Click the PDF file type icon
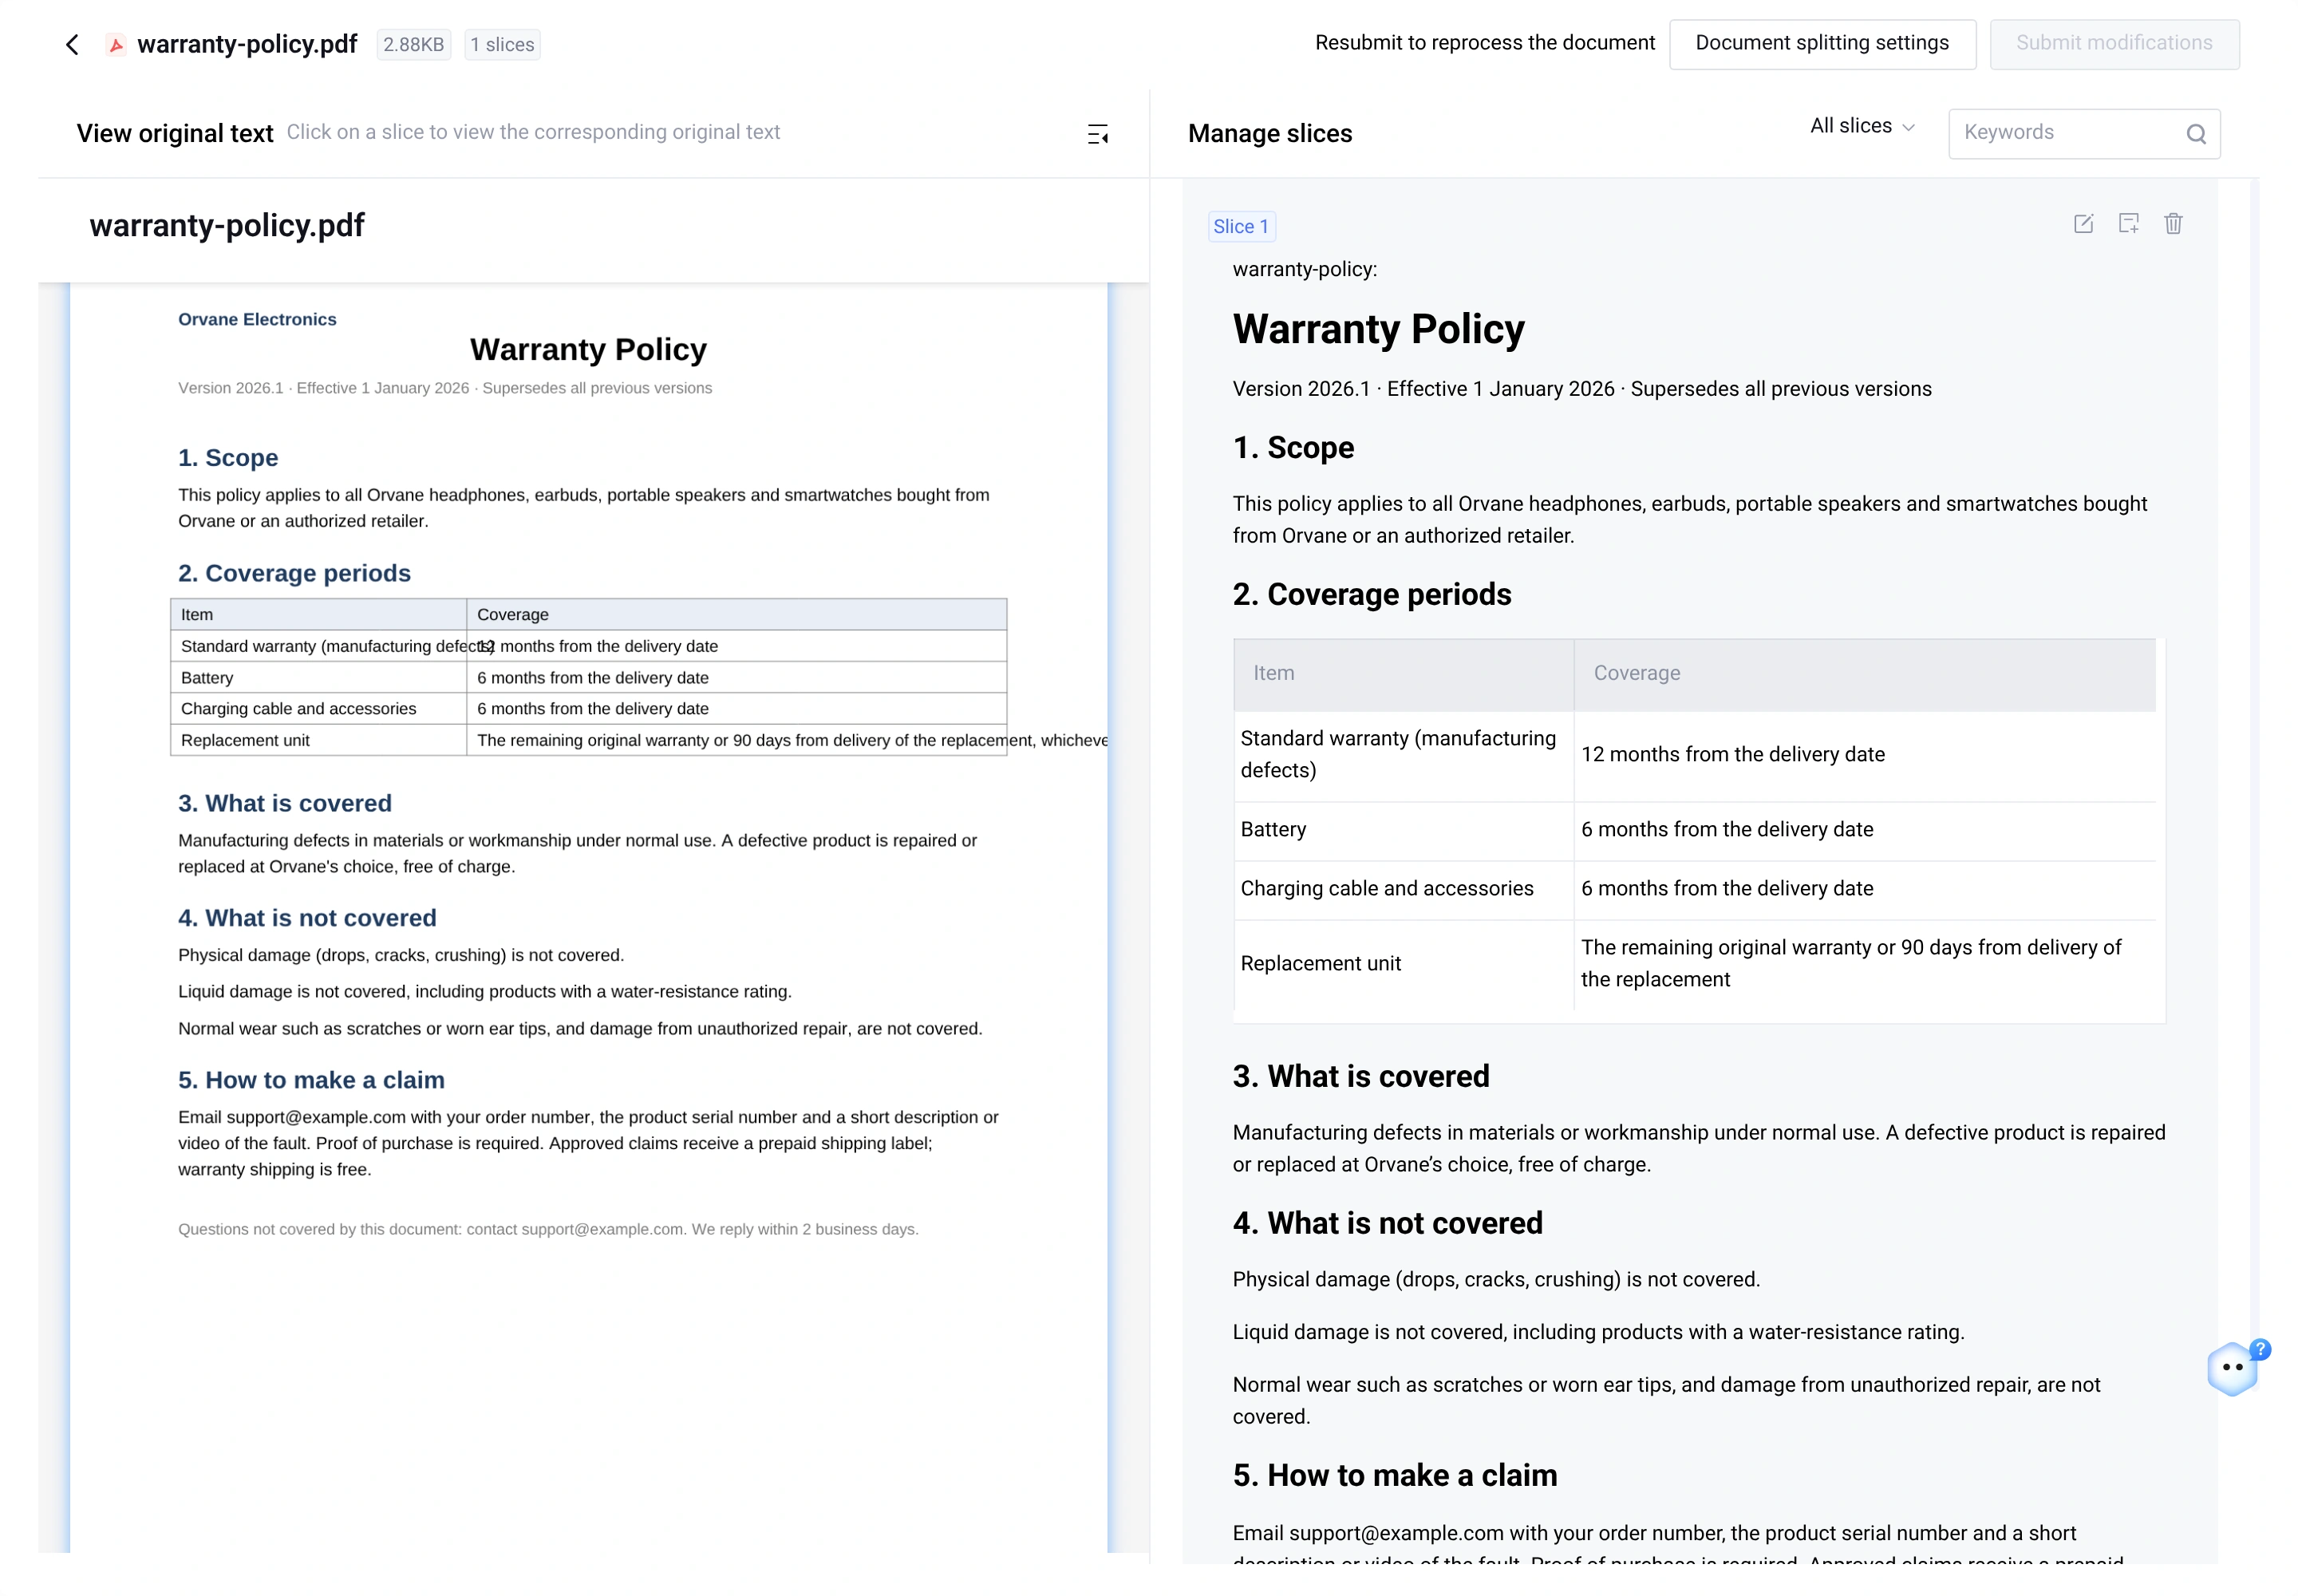The width and height of the screenshot is (2298, 1596). click(116, 44)
